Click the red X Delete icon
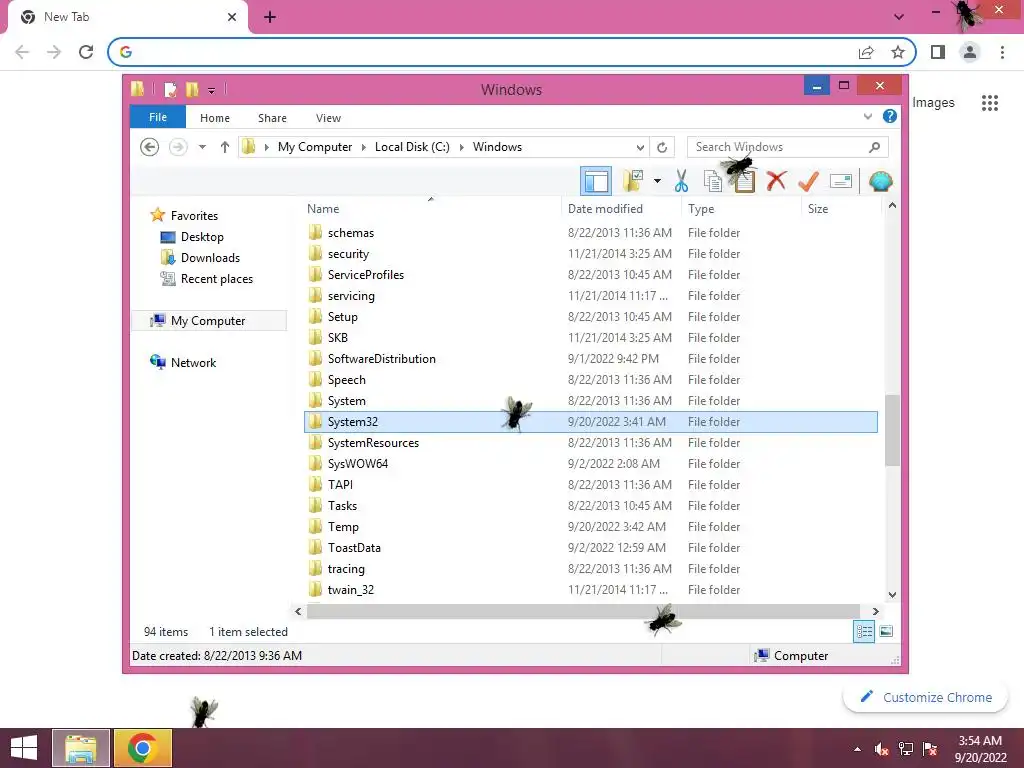The width and height of the screenshot is (1024, 768). (776, 181)
